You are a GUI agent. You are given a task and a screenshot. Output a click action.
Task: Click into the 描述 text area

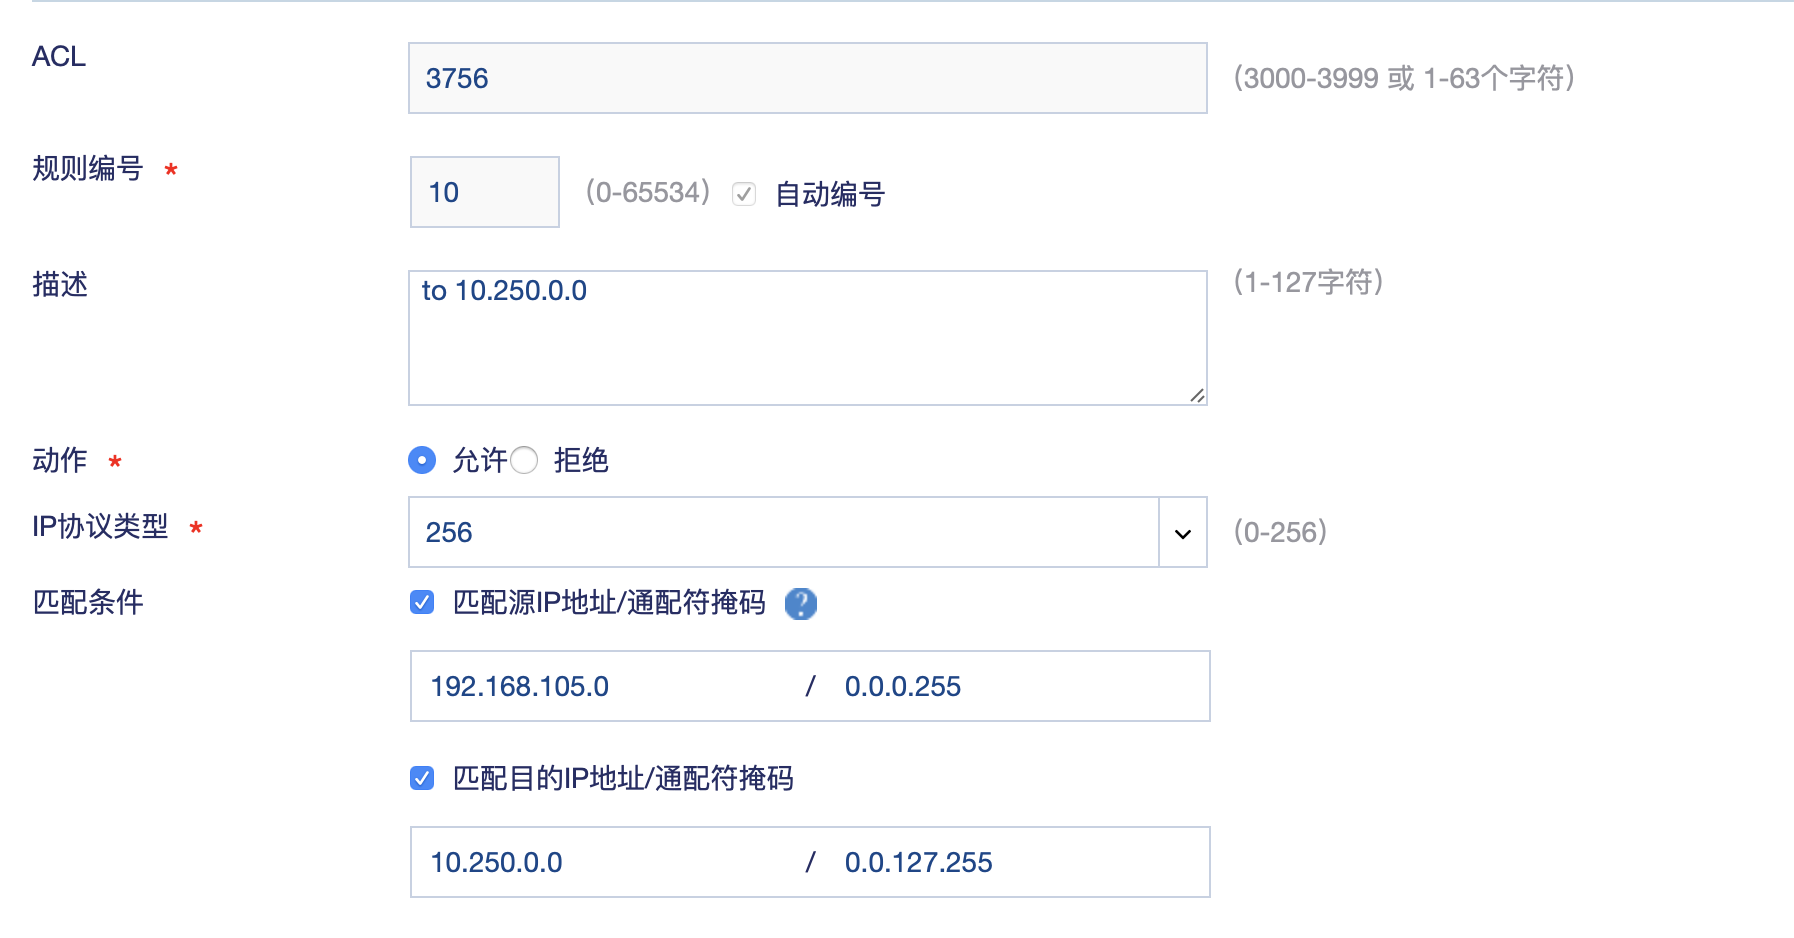click(807, 338)
